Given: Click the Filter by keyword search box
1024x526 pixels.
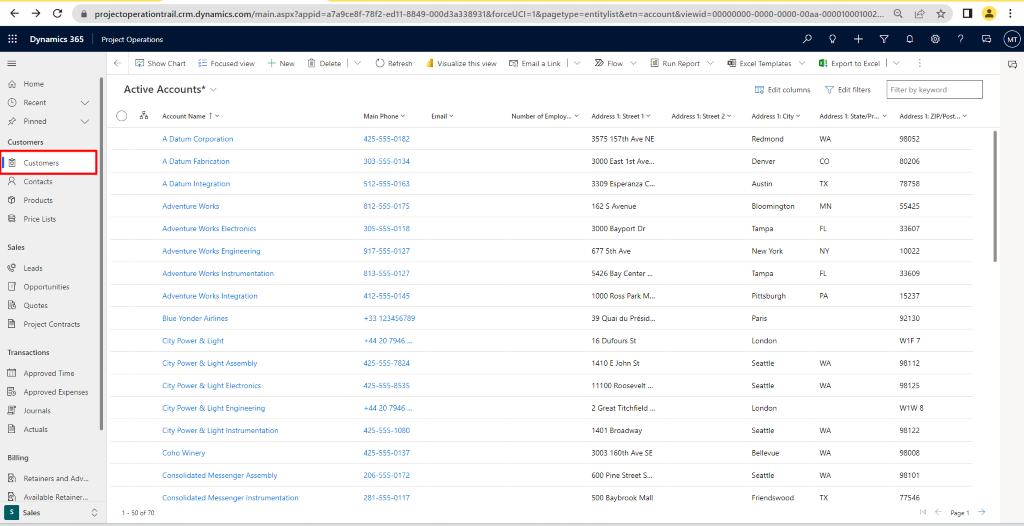Looking at the screenshot, I should [x=934, y=90].
